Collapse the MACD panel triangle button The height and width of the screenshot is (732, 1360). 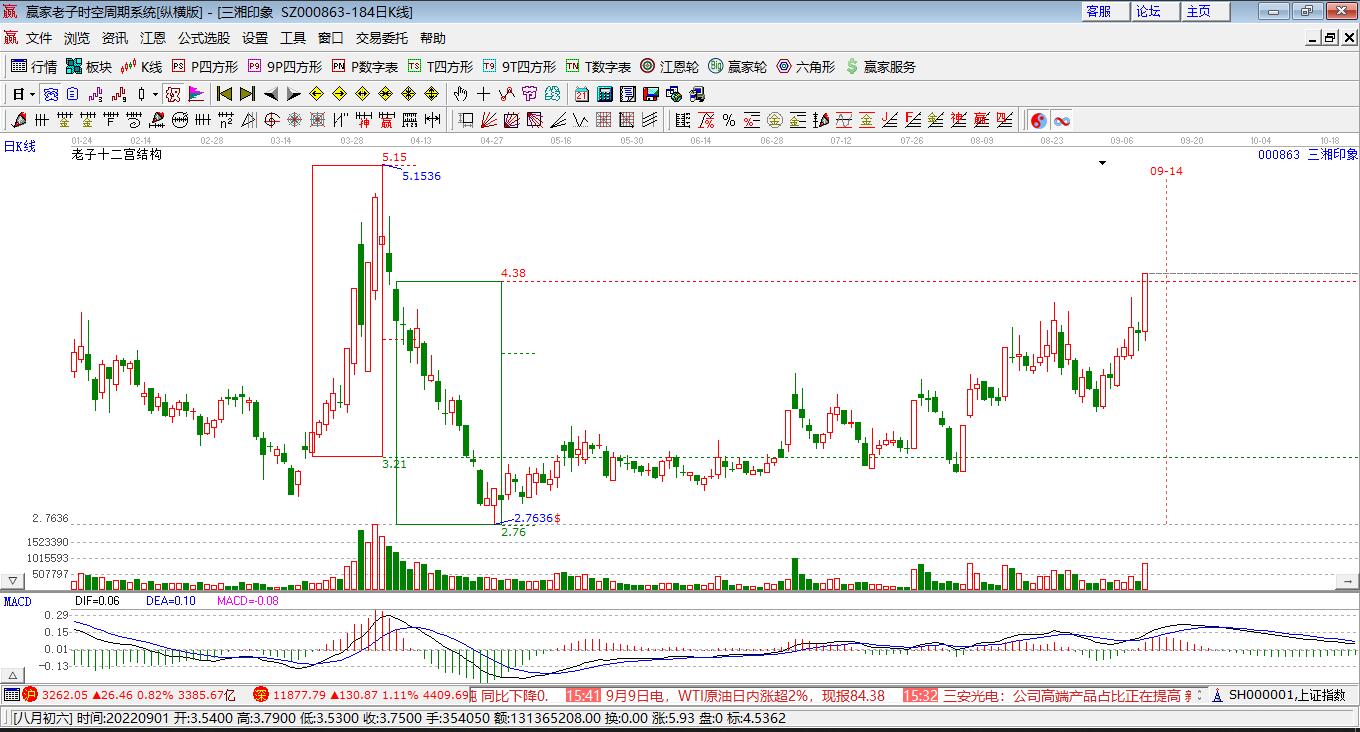(13, 676)
